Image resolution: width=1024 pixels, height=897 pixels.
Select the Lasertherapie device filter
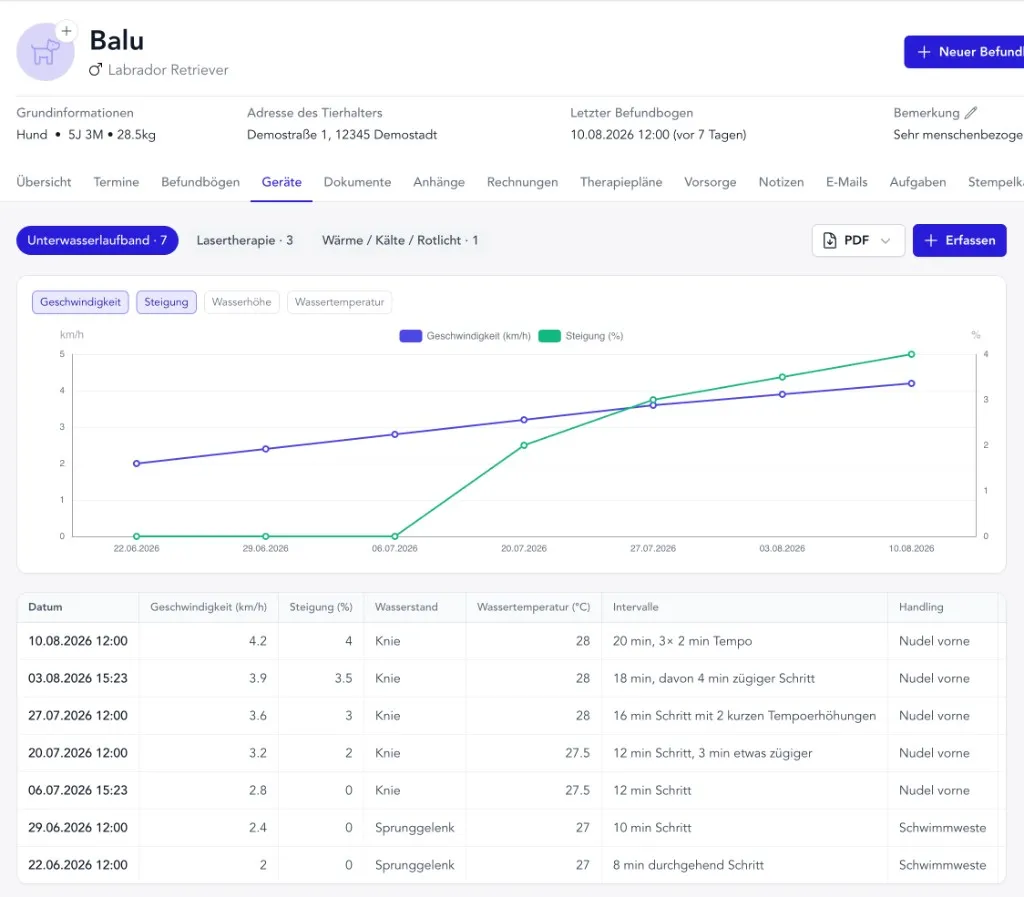pos(245,240)
